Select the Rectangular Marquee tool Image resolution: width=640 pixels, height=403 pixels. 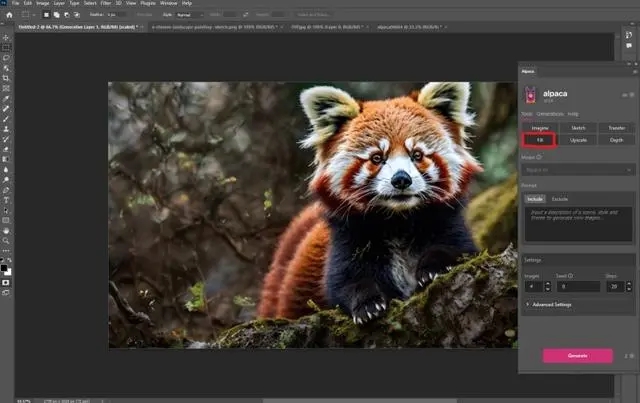click(x=6, y=47)
